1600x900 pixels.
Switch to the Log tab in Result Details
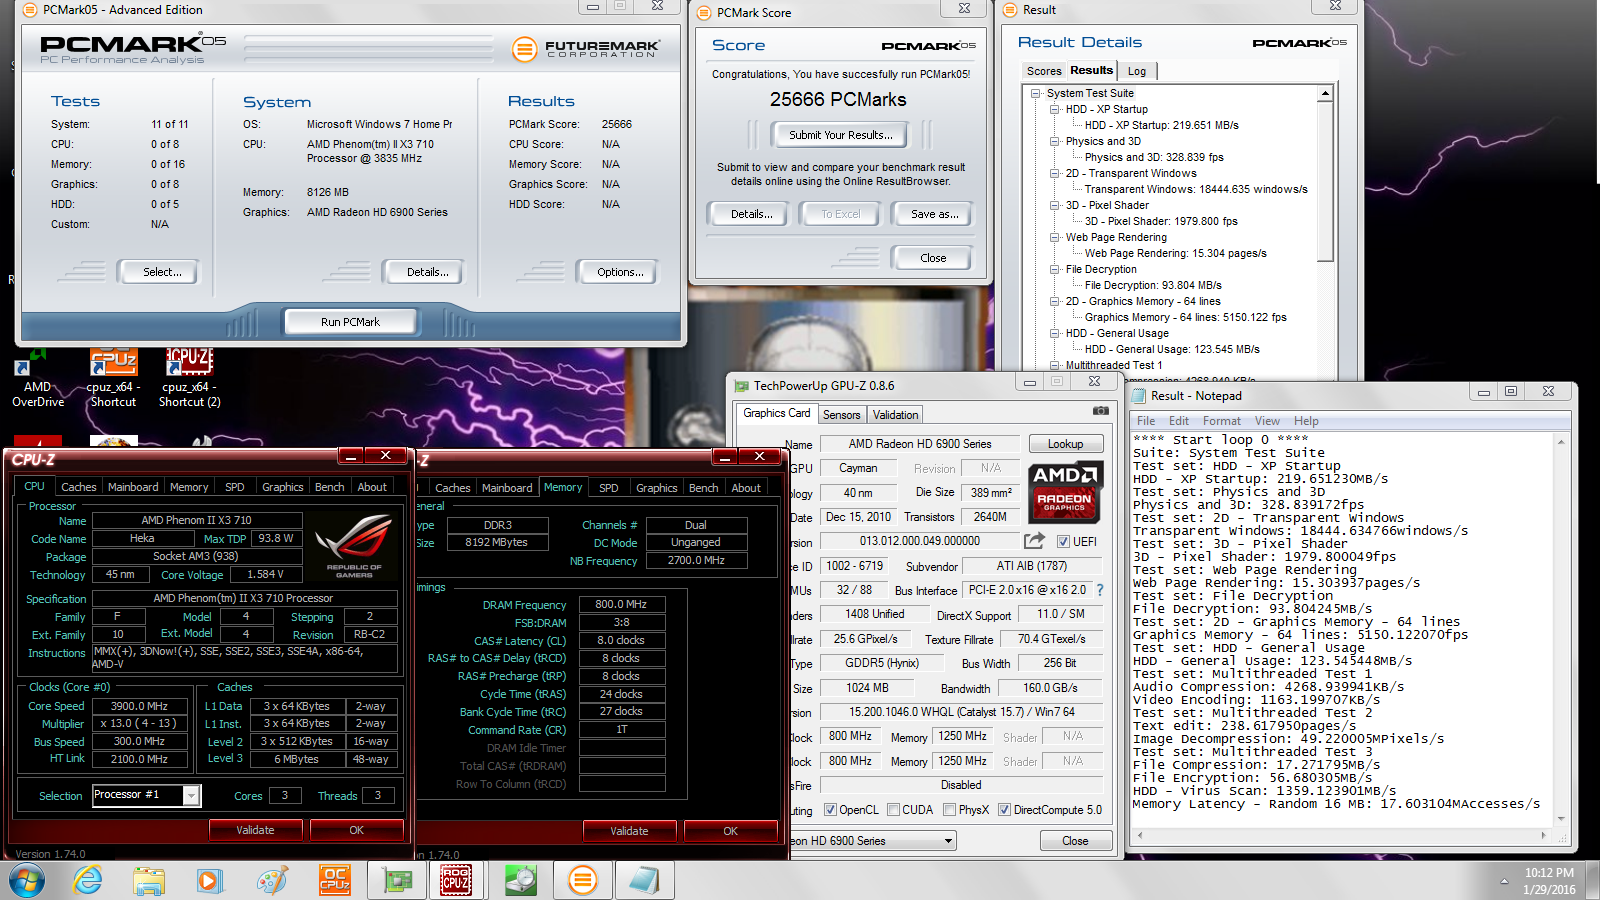click(1137, 71)
